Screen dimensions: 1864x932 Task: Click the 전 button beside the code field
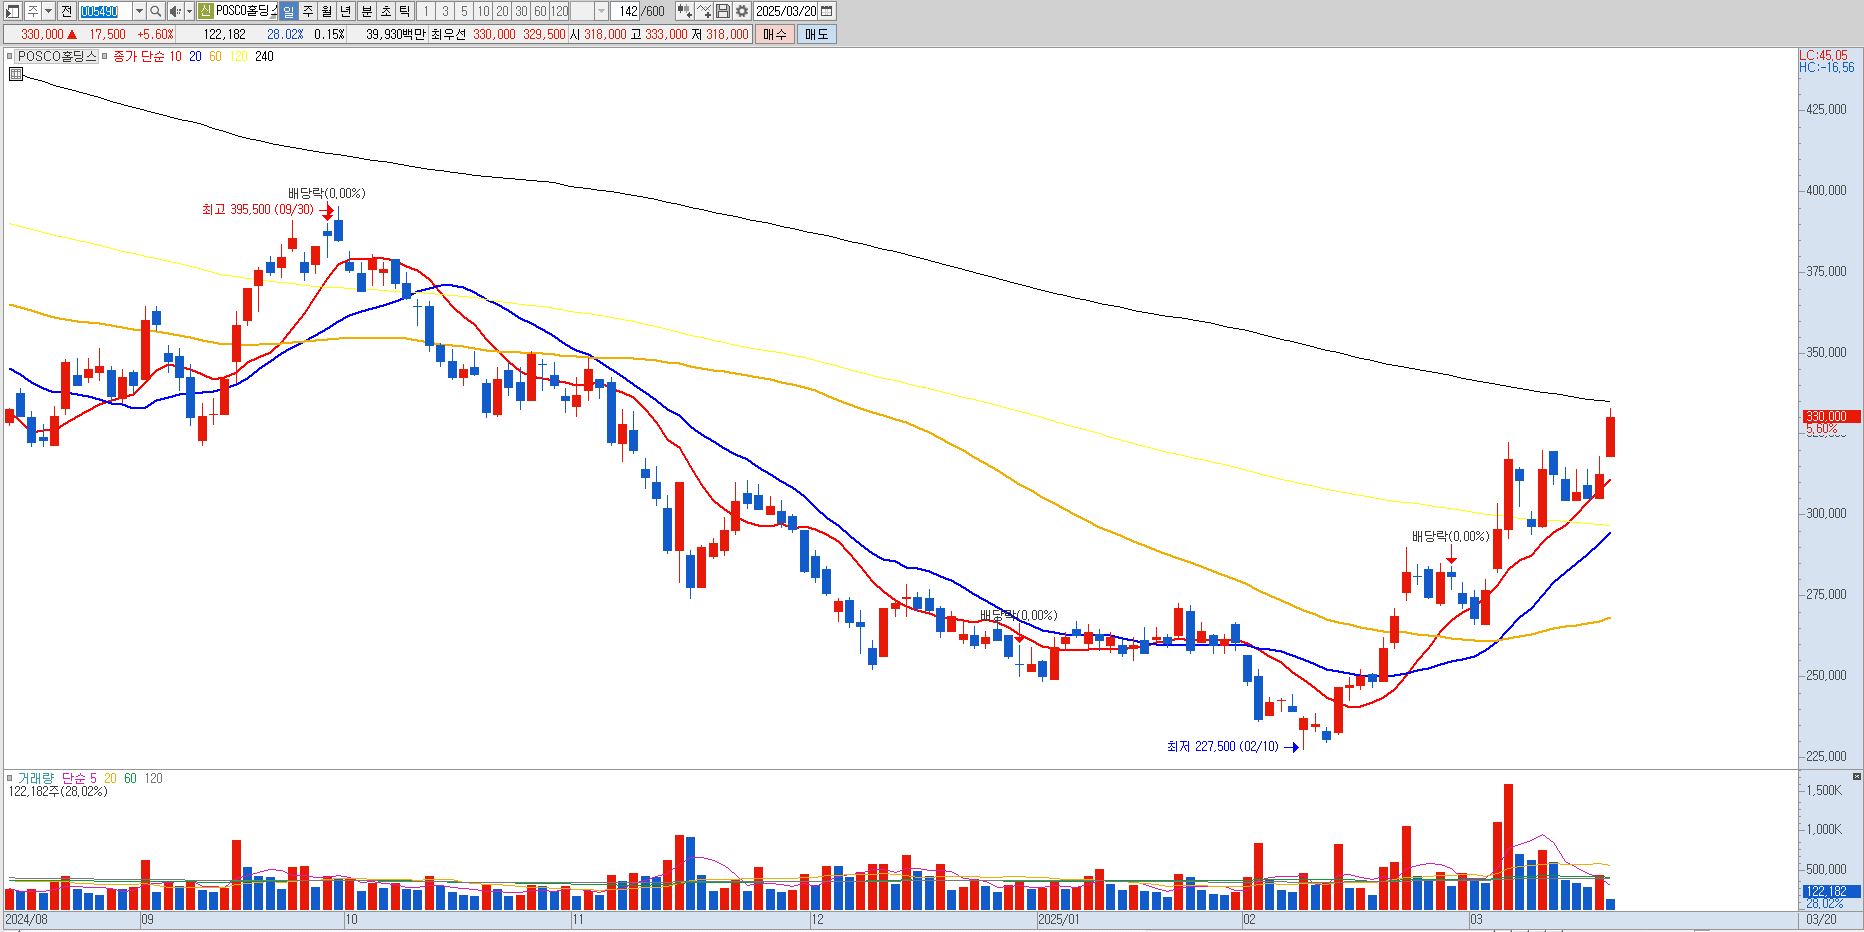click(x=66, y=11)
